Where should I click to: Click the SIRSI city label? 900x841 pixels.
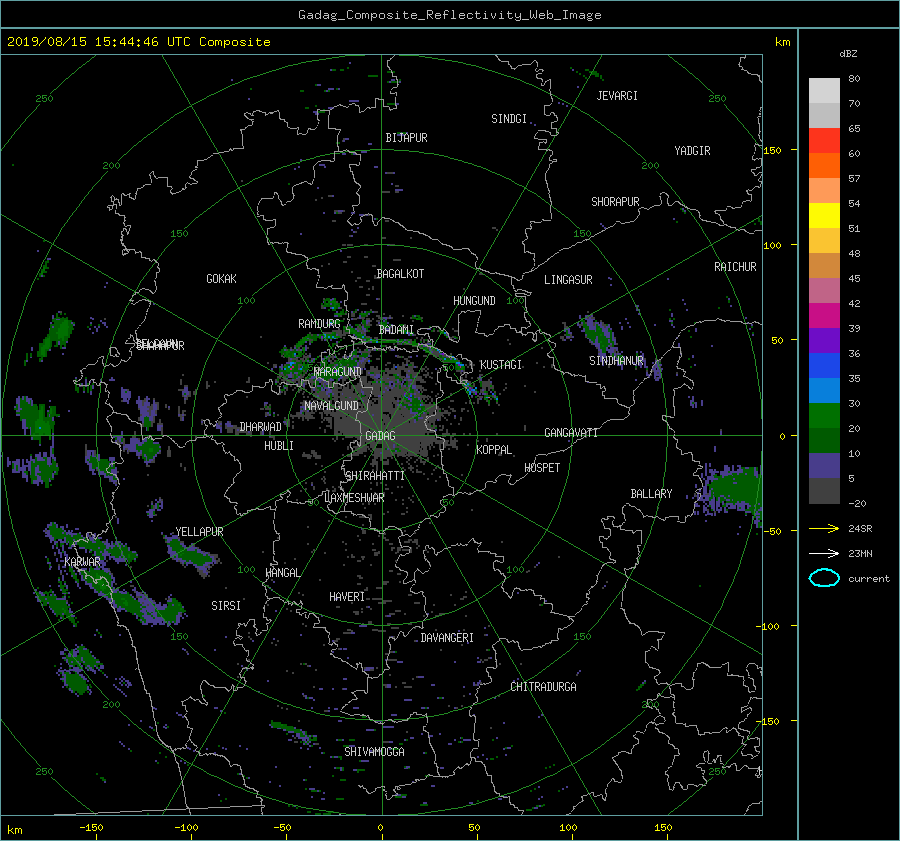click(x=226, y=606)
